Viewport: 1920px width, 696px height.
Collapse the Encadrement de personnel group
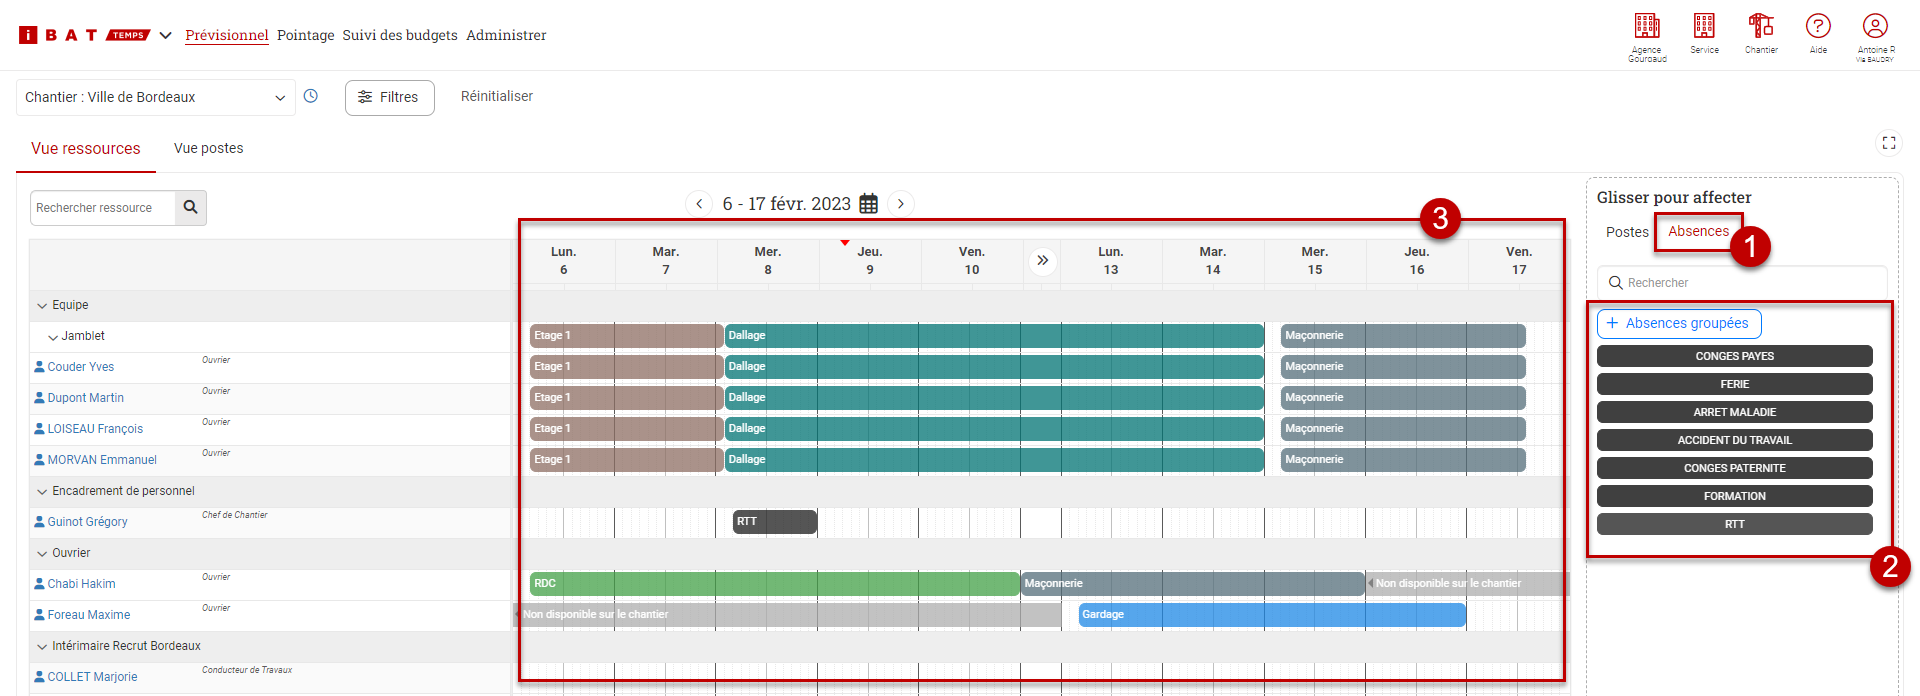42,492
